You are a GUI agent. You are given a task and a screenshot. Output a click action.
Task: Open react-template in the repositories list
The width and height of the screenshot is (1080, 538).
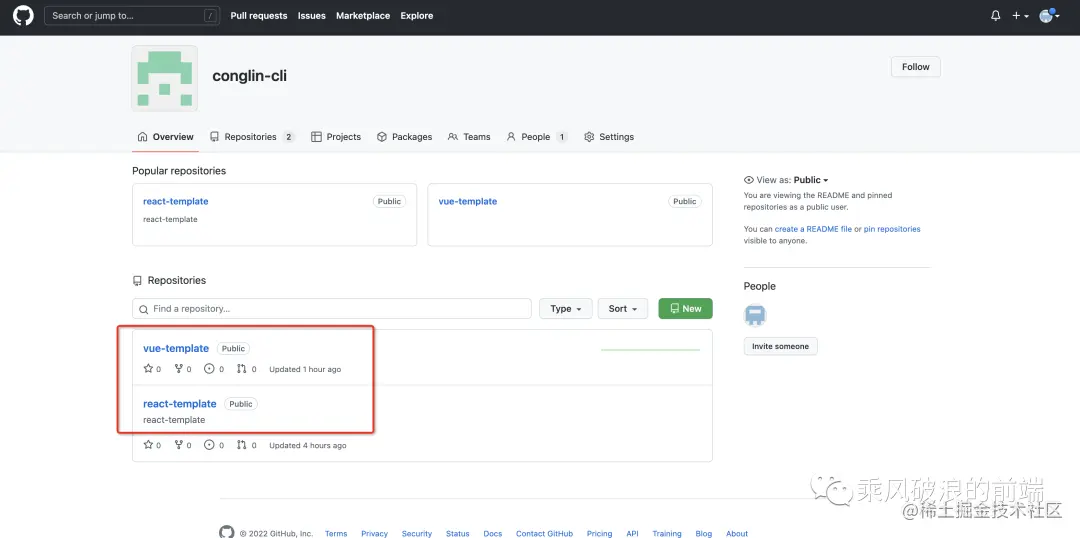[x=180, y=404]
